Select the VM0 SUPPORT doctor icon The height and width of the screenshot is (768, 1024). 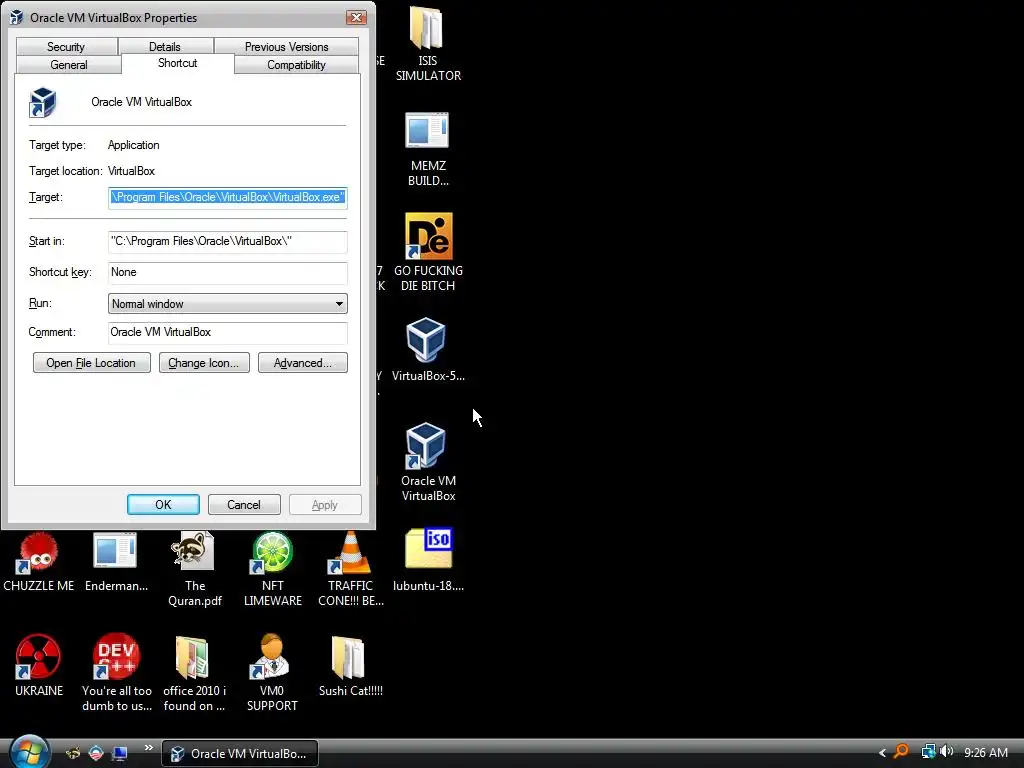(270, 656)
